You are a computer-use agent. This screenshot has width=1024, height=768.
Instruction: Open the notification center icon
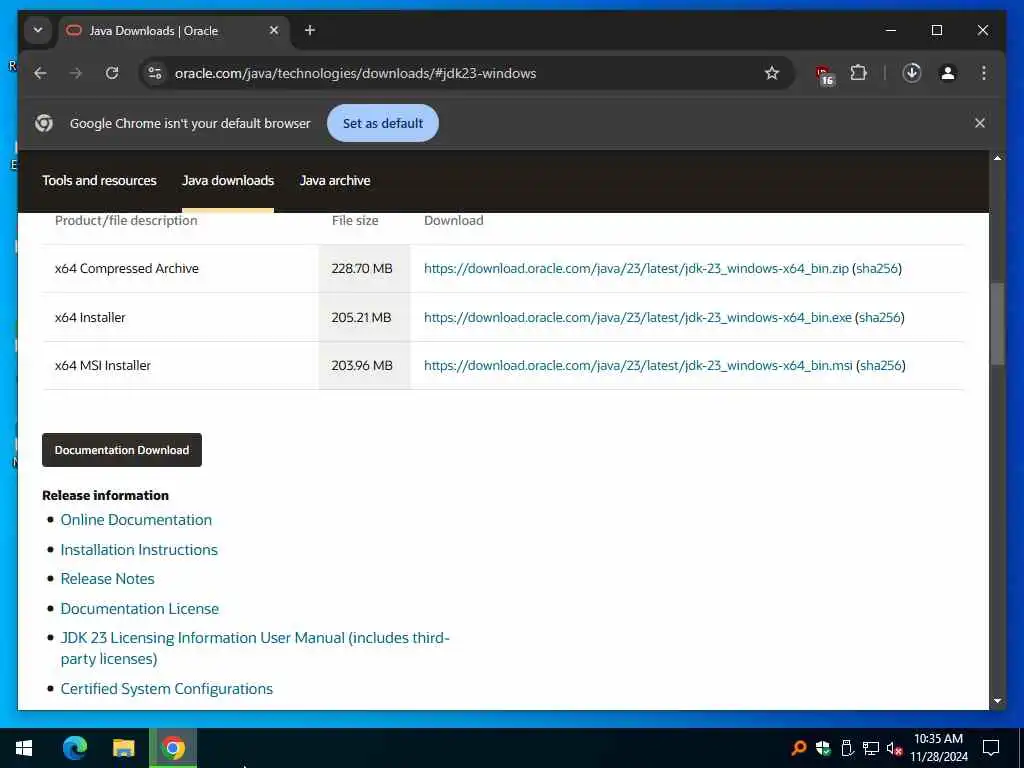tap(991, 748)
